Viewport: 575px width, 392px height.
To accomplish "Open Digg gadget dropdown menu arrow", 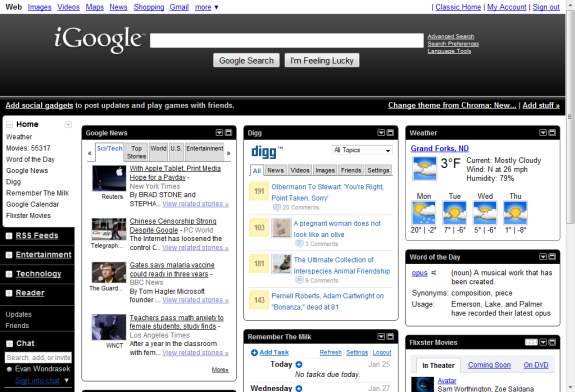I will tap(381, 132).
